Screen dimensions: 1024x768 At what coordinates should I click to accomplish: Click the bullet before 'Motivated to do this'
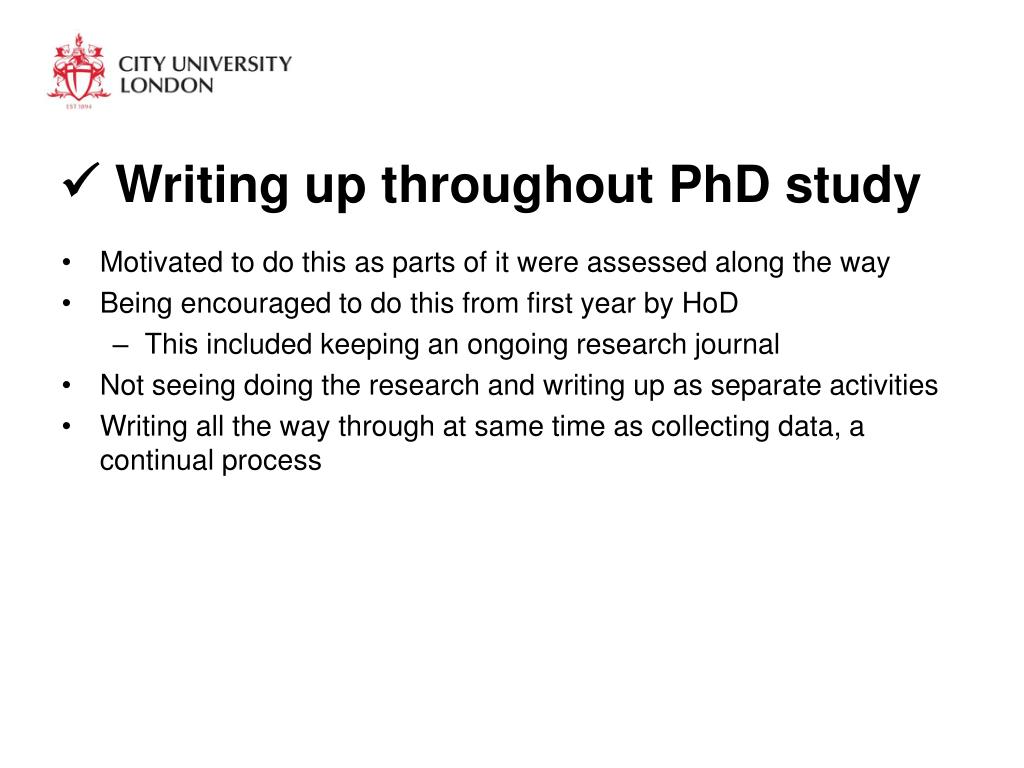click(66, 263)
